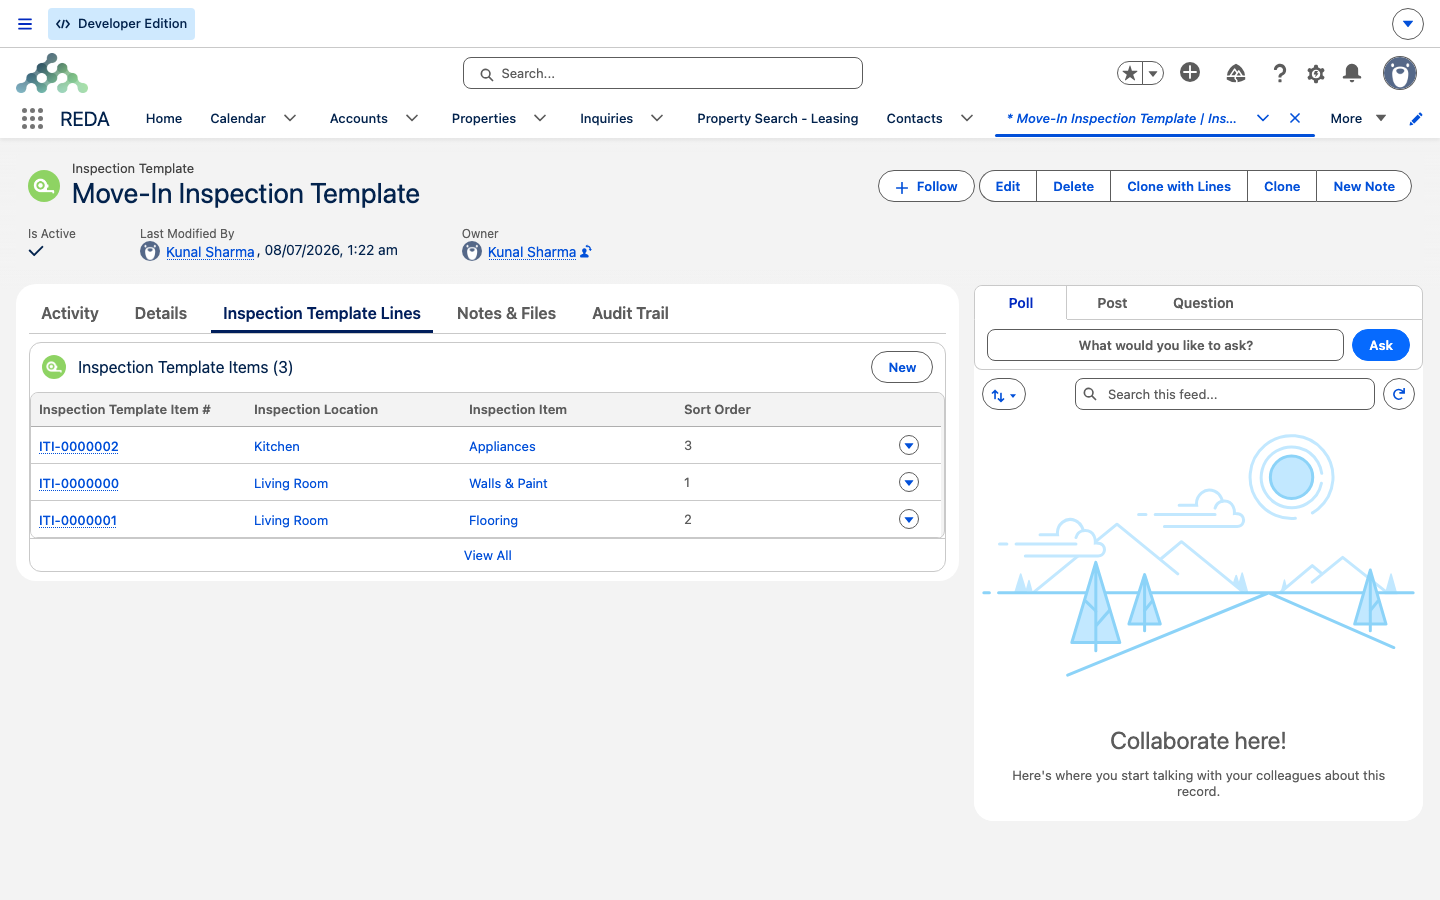Viewport: 1440px width, 900px height.
Task: Open the notifications bell
Action: coord(1352,73)
